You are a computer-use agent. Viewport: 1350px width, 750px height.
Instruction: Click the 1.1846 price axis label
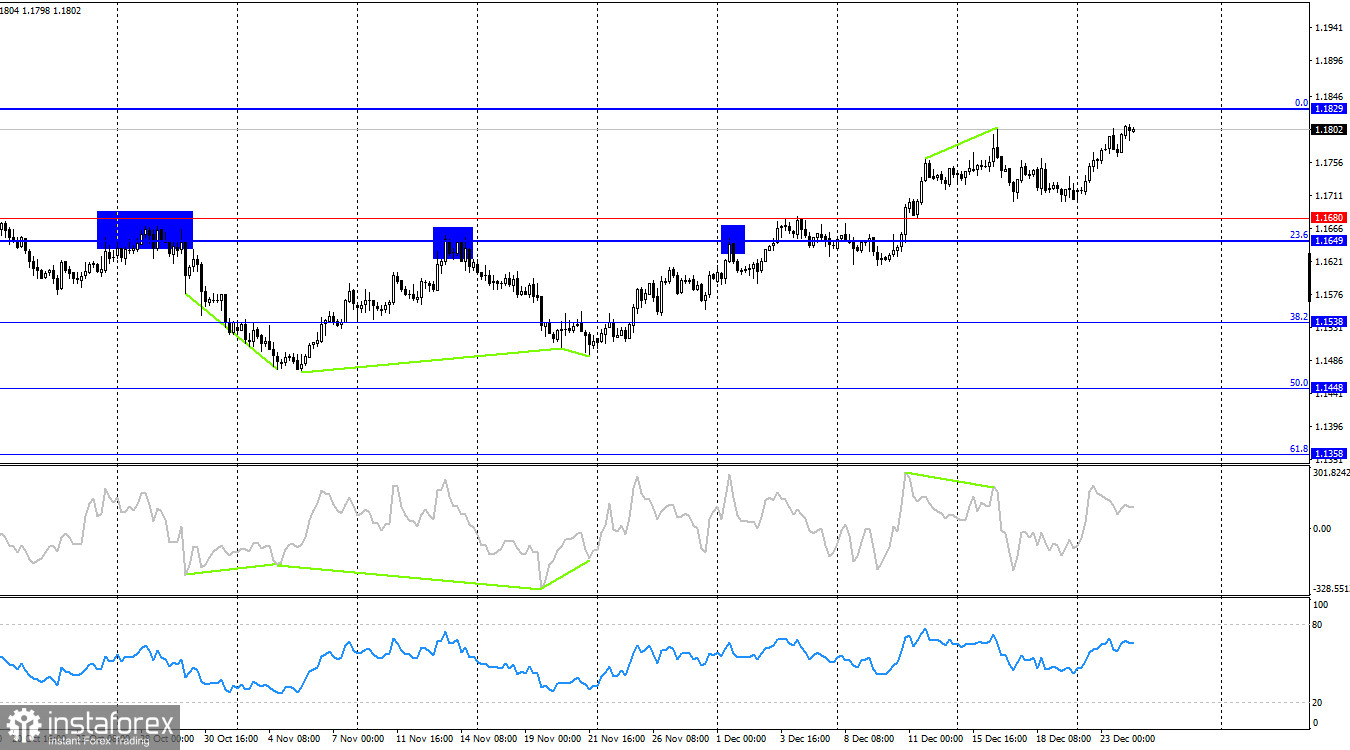click(1328, 95)
